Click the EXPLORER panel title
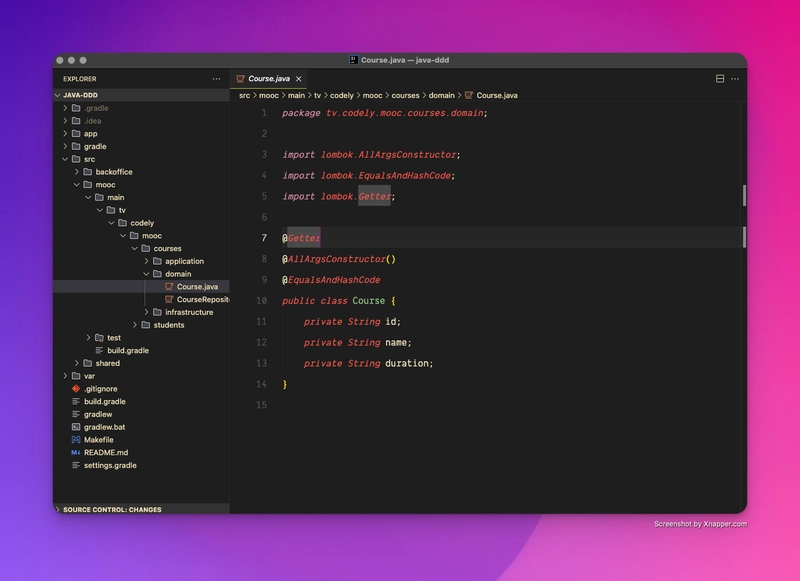Screen dimensions: 800x581 coord(80,79)
